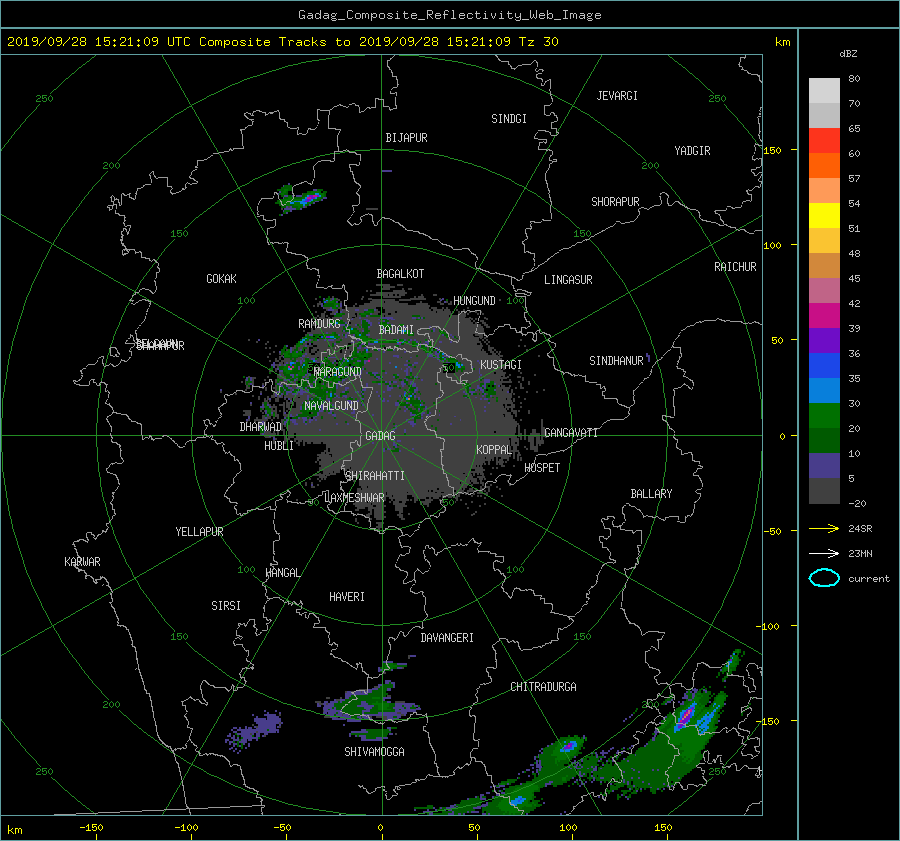The image size is (900, 841).
Task: Select the HOSPET label
Action: (x=542, y=468)
